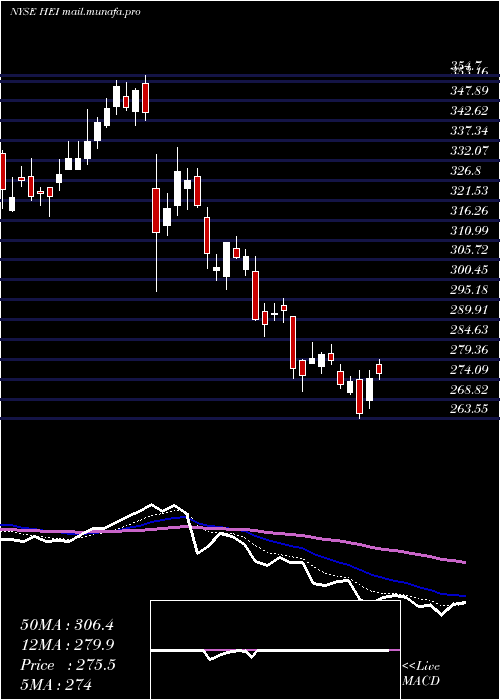Select the 295.18 price axis label
The image size is (500, 700).
(x=469, y=290)
